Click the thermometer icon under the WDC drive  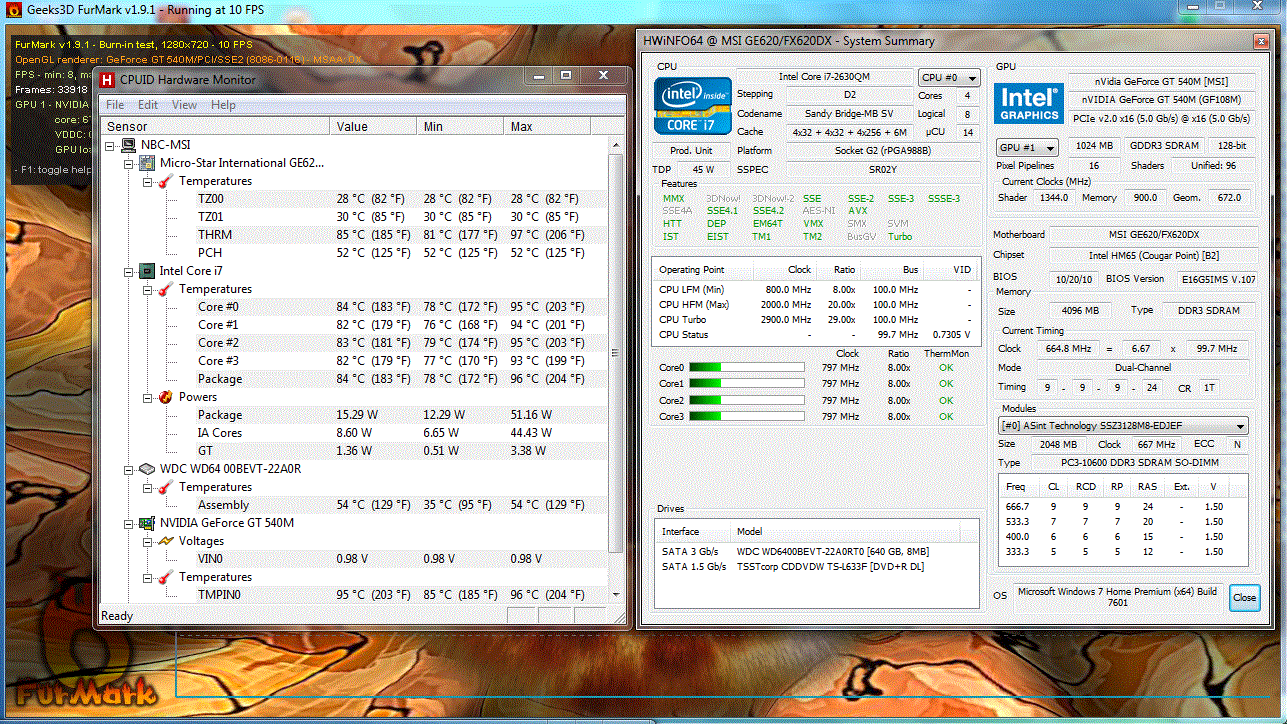[166, 487]
